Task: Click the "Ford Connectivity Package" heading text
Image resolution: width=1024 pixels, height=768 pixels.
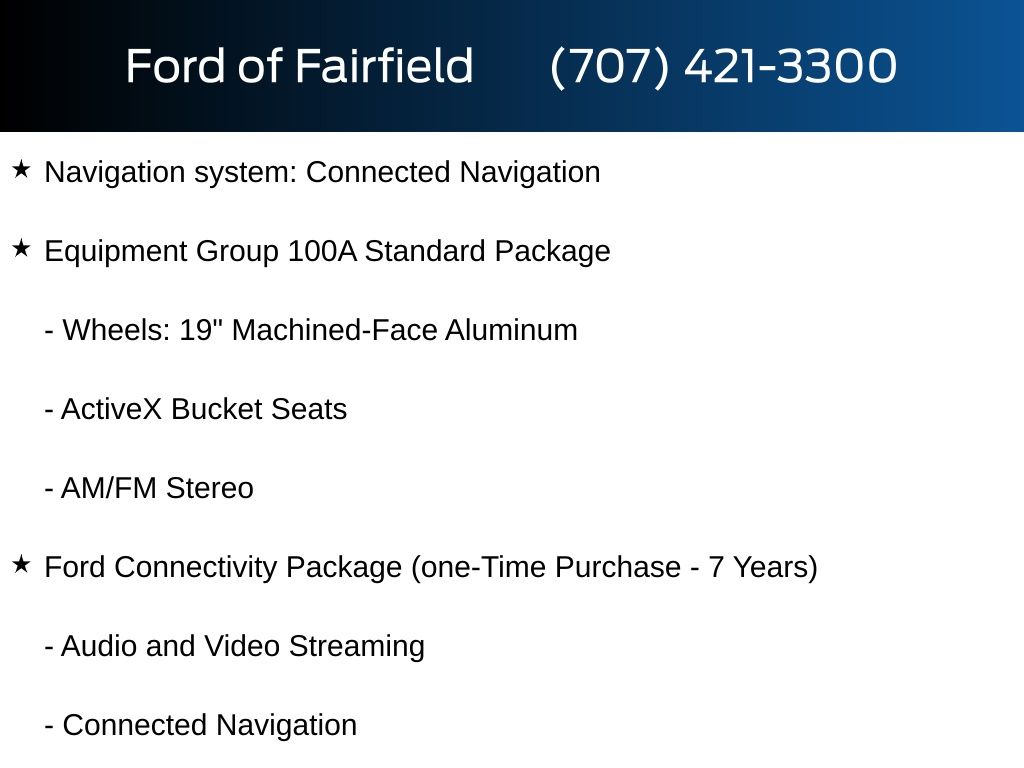Action: (x=223, y=567)
